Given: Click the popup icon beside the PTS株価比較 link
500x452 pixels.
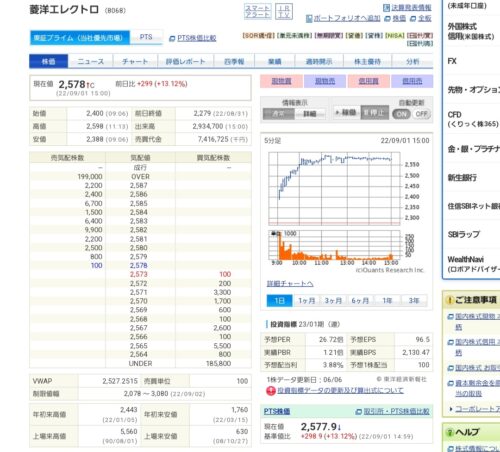Looking at the screenshot, I should tap(172, 39).
